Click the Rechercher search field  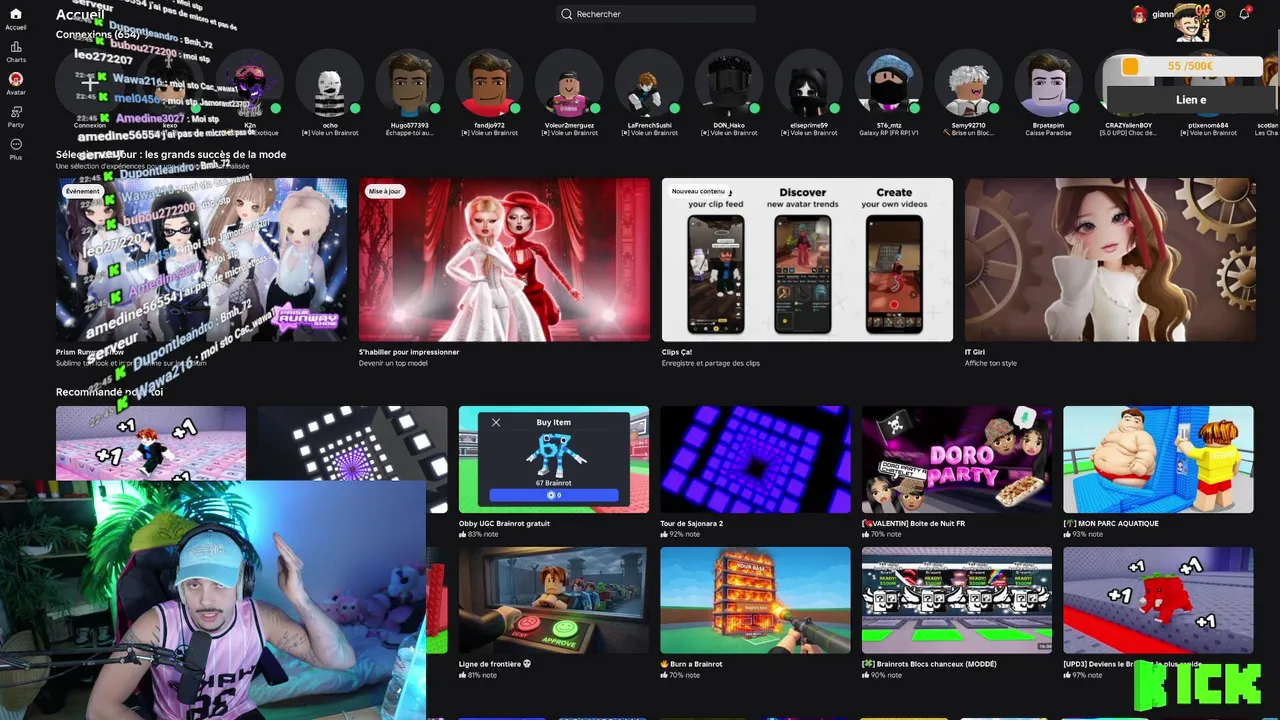coord(655,14)
